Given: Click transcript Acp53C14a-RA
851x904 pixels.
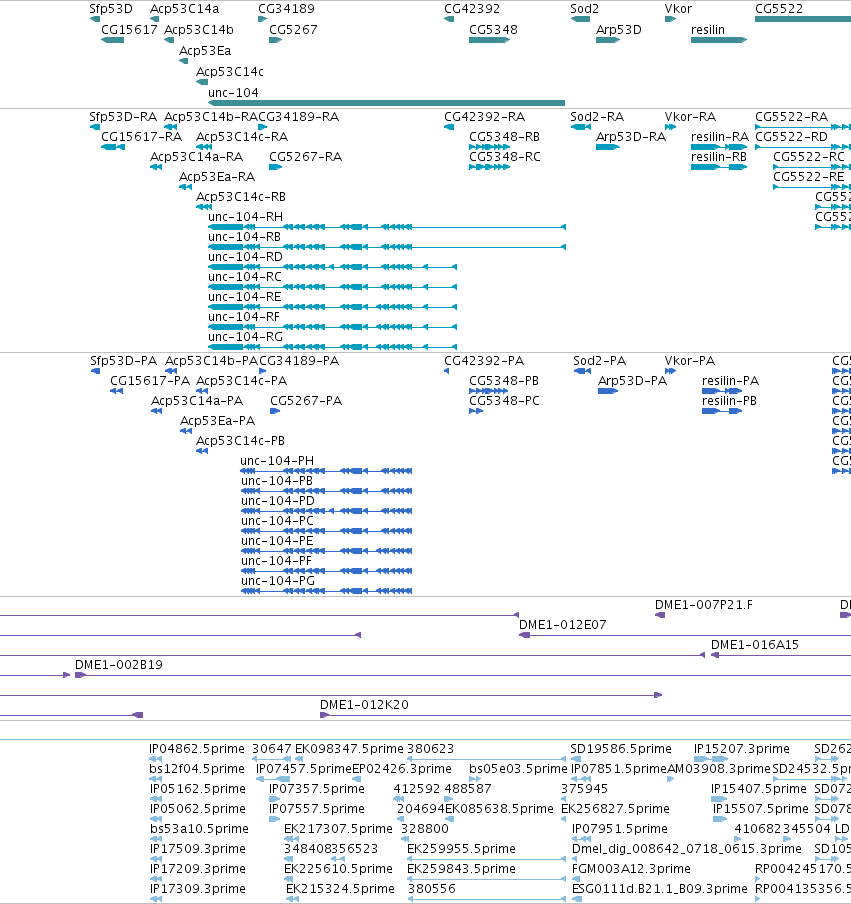Looking at the screenshot, I should coord(156,167).
